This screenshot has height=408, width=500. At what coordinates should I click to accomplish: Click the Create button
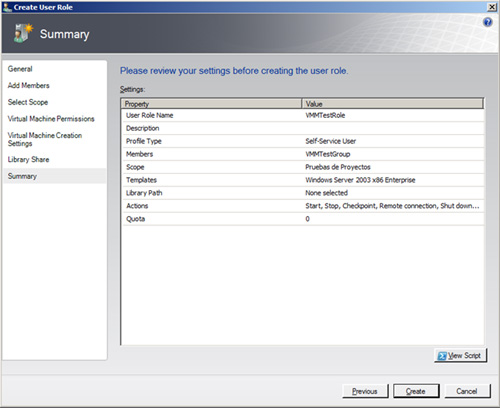click(x=416, y=391)
